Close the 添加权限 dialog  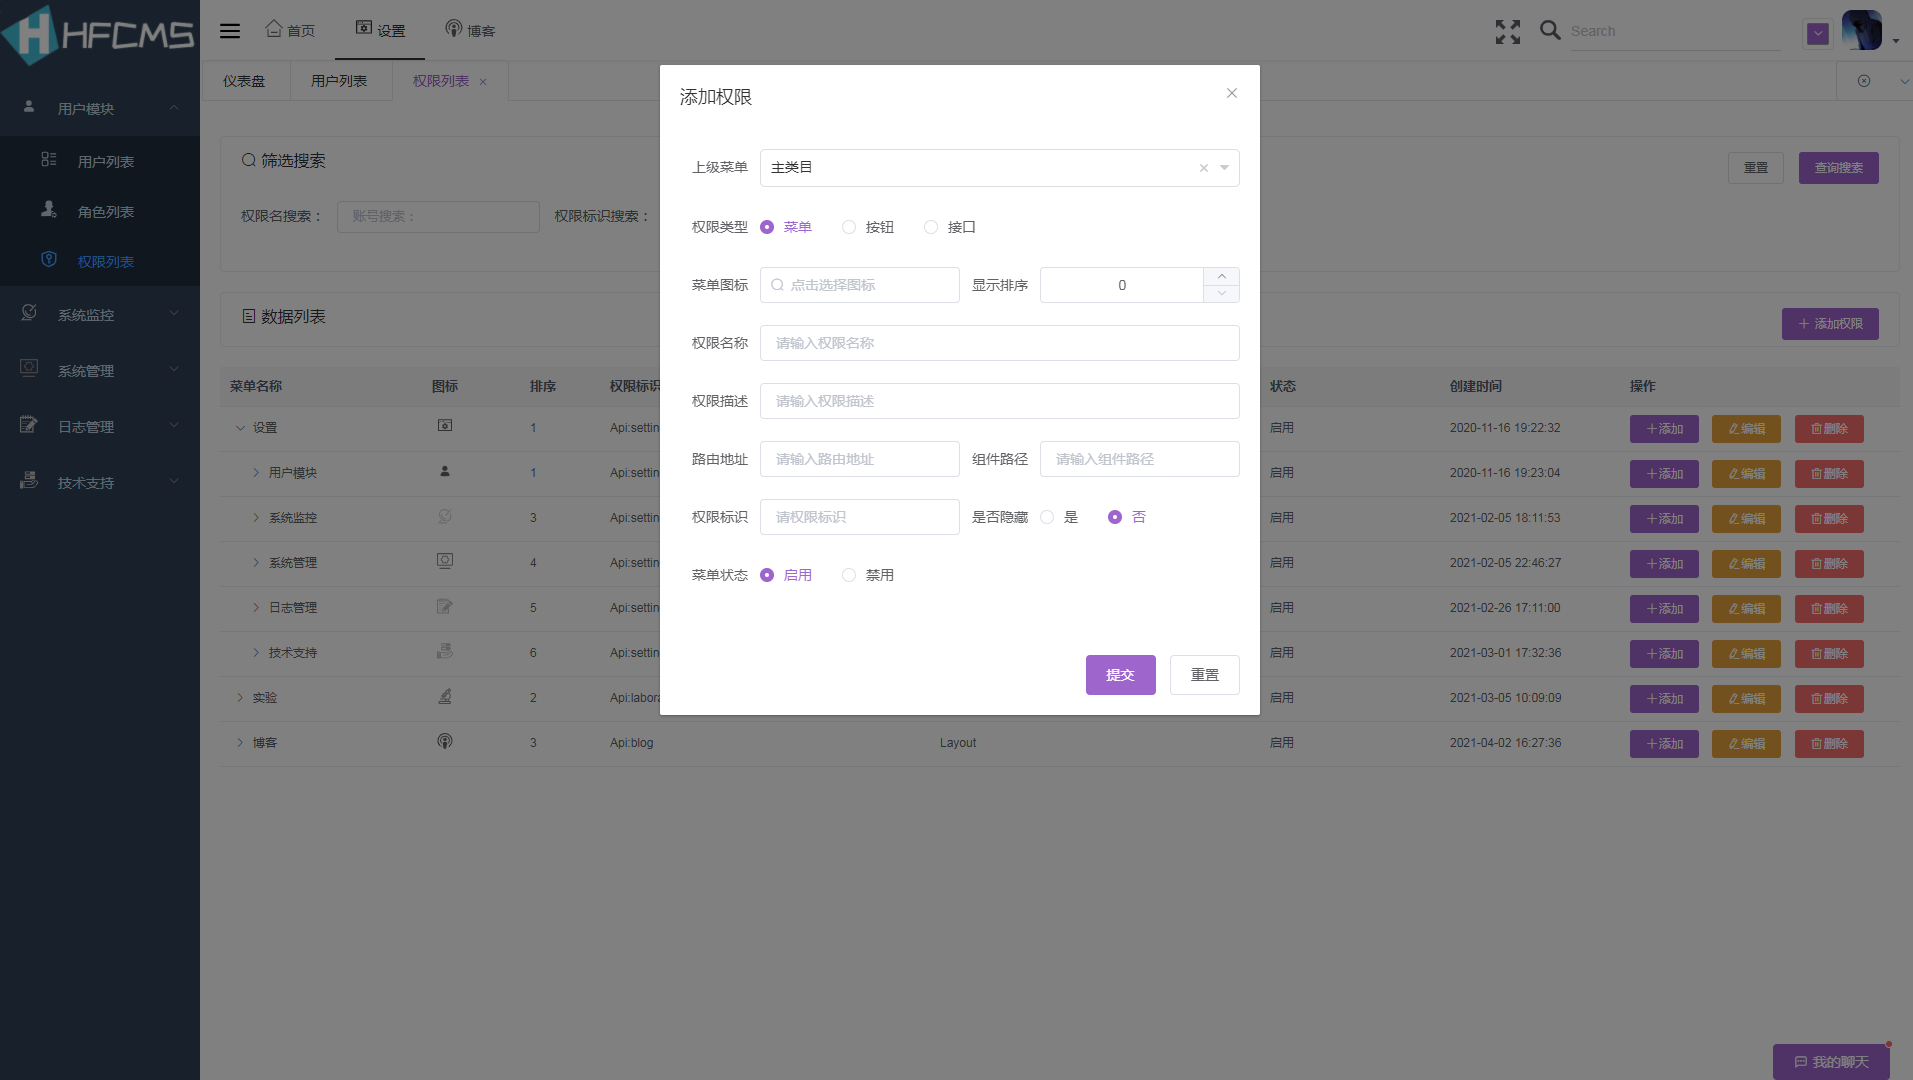click(1232, 93)
